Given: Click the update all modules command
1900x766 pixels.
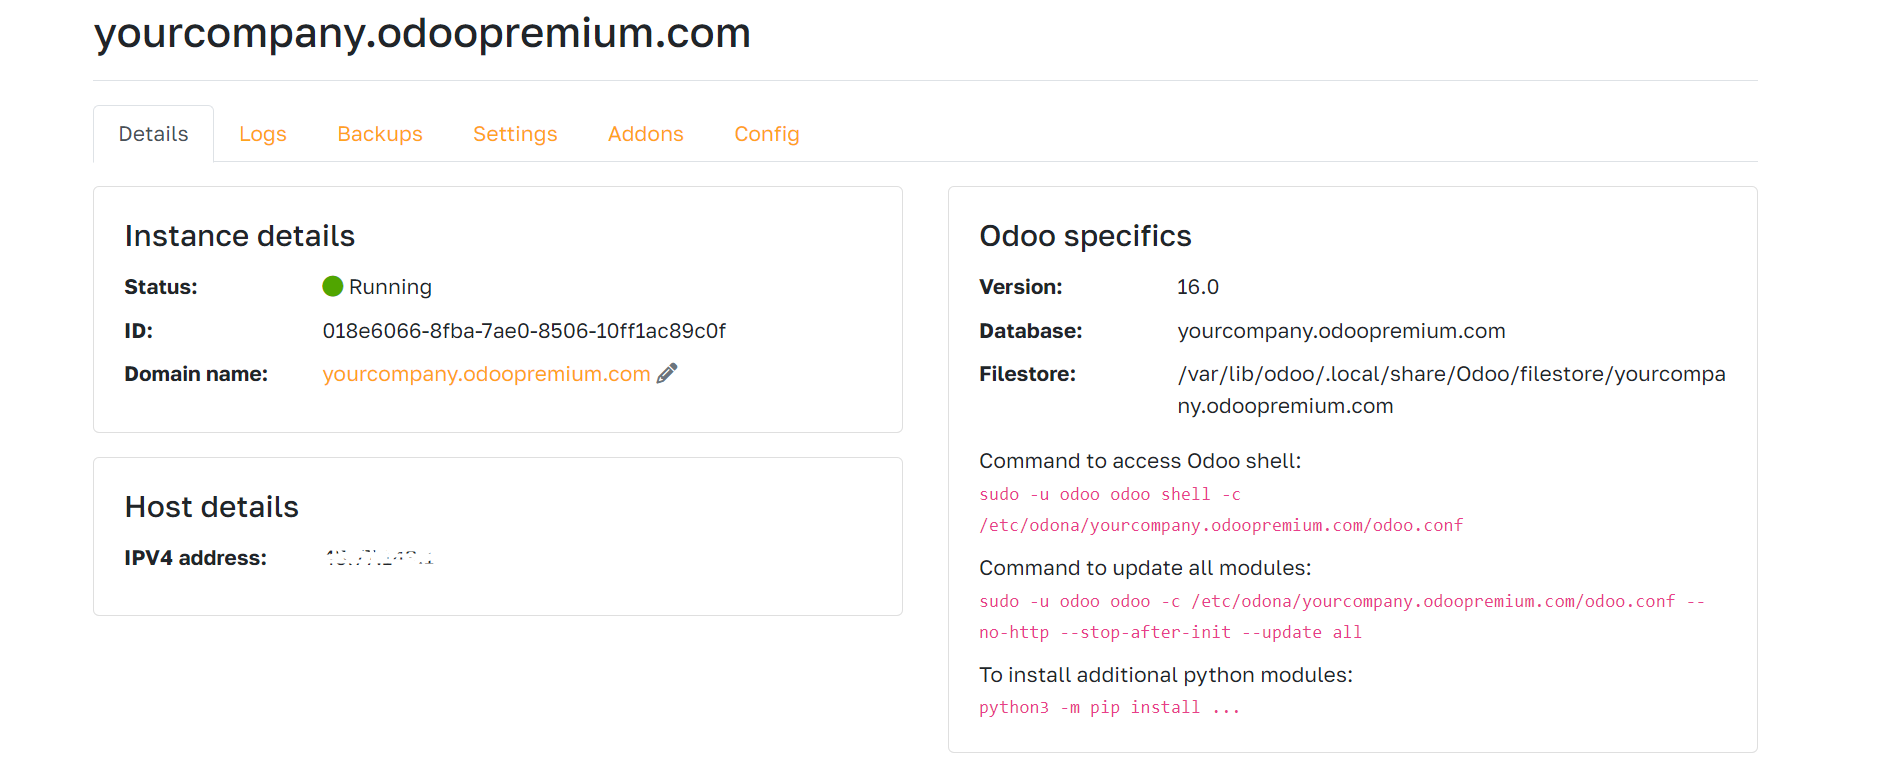Looking at the screenshot, I should pyautogui.click(x=1340, y=616).
